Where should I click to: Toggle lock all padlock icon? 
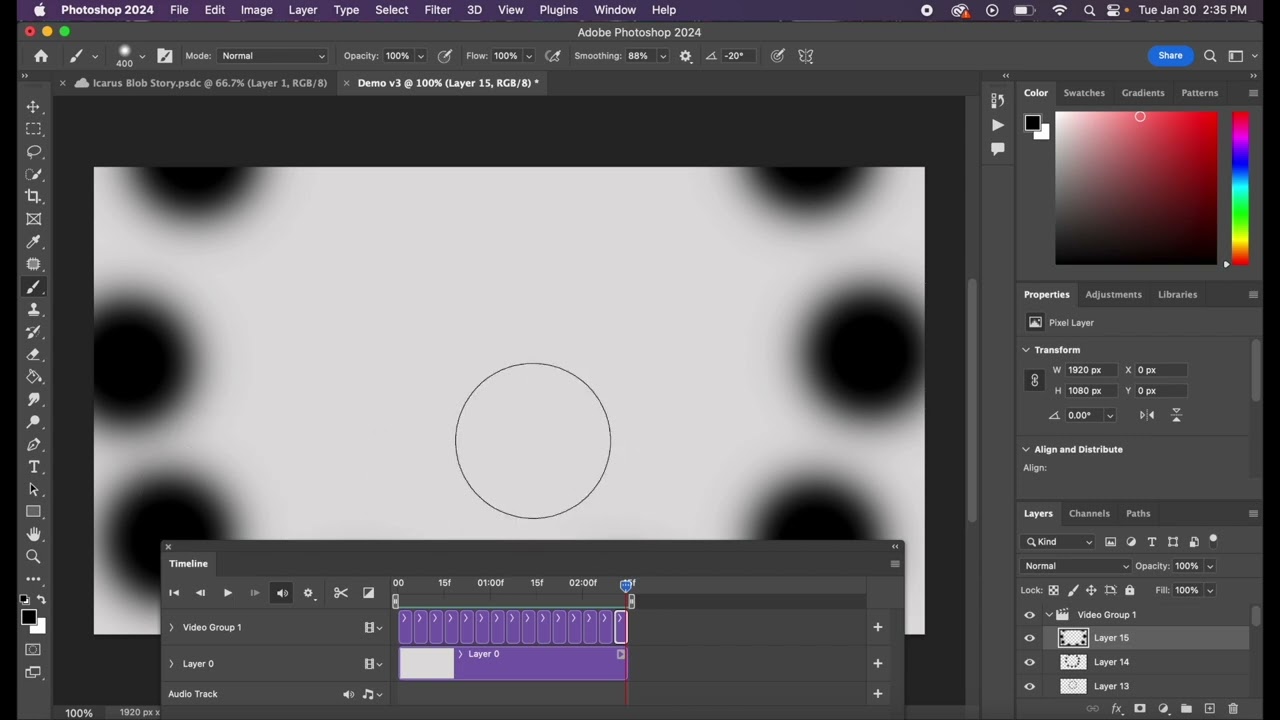coord(1130,591)
